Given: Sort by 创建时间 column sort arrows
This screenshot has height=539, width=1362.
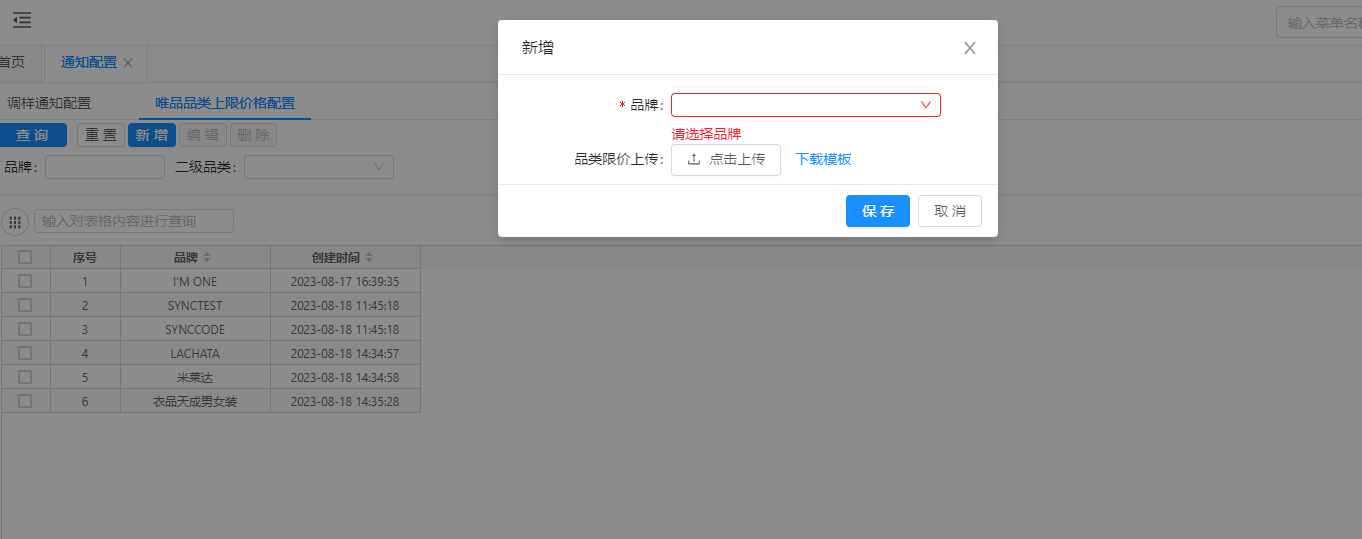Looking at the screenshot, I should 369,258.
